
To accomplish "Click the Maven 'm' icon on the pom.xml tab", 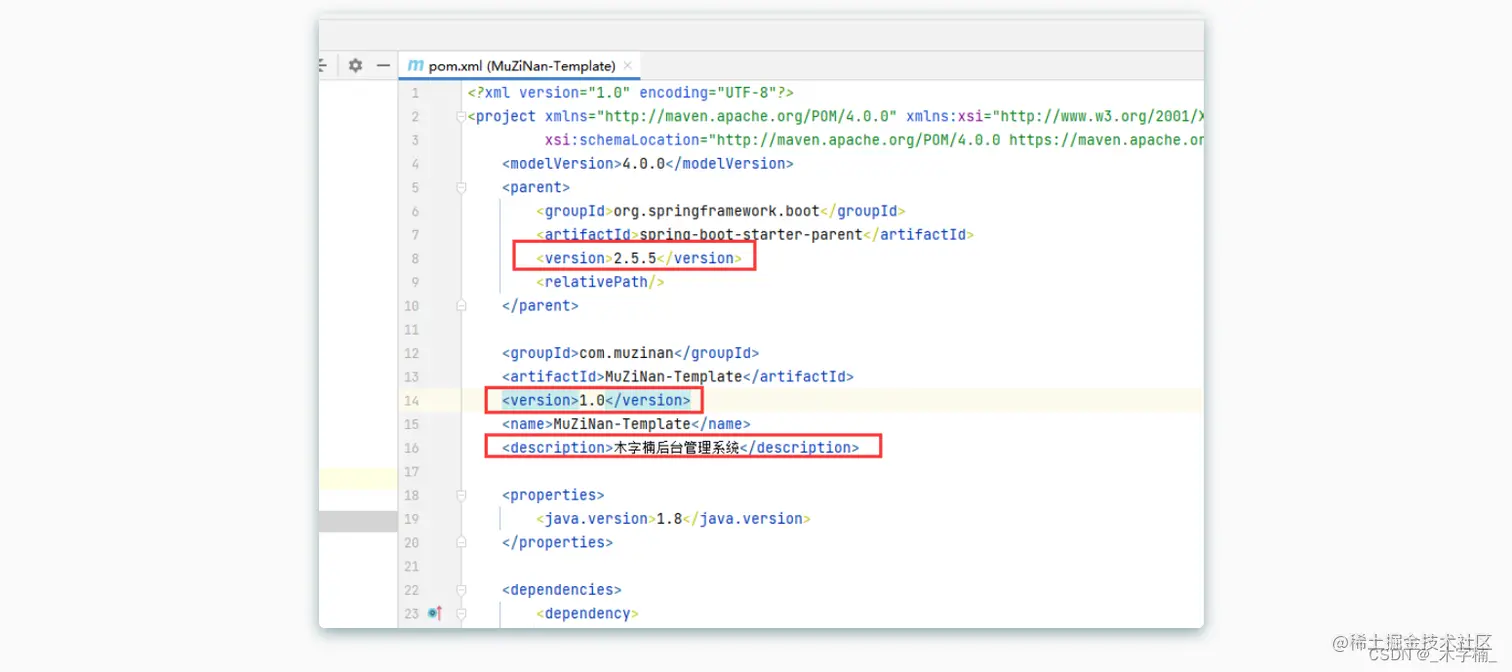I will [415, 66].
